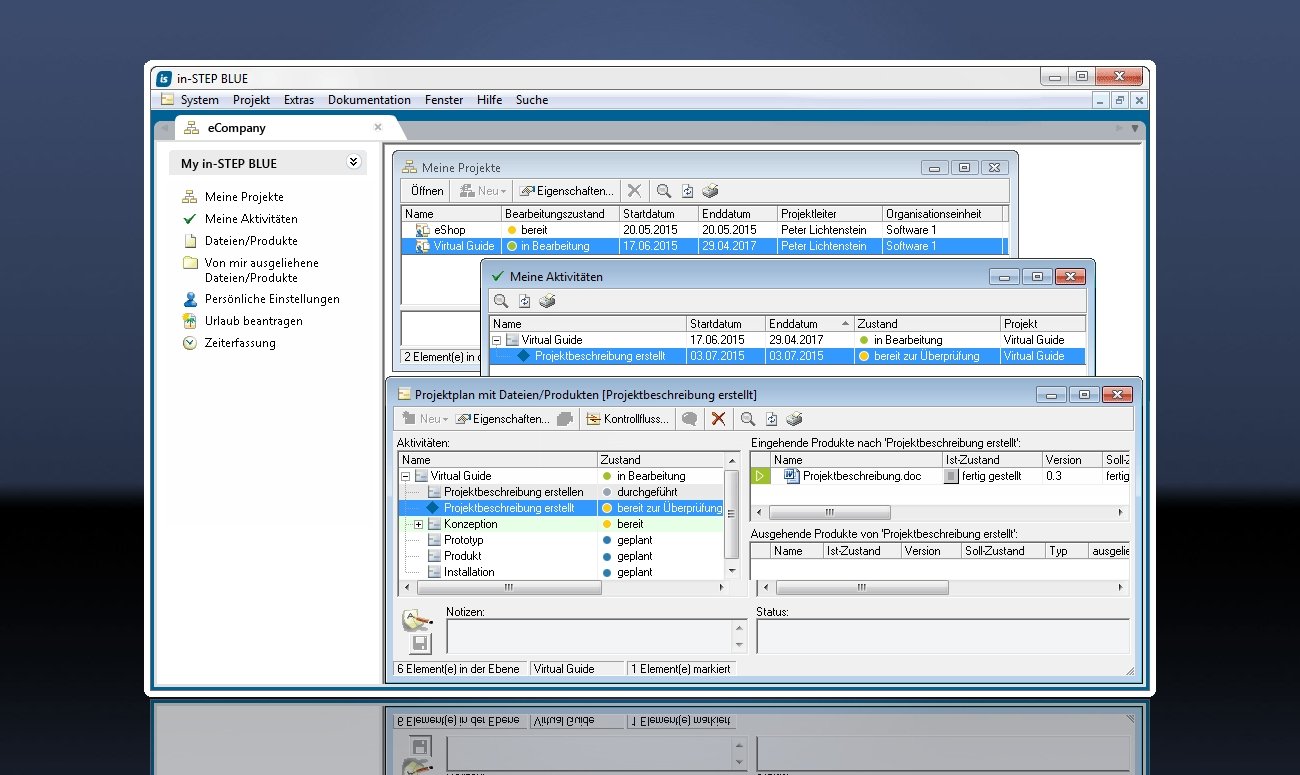Collapse Virtual Guide node in Aktivitäten tree

coord(405,476)
